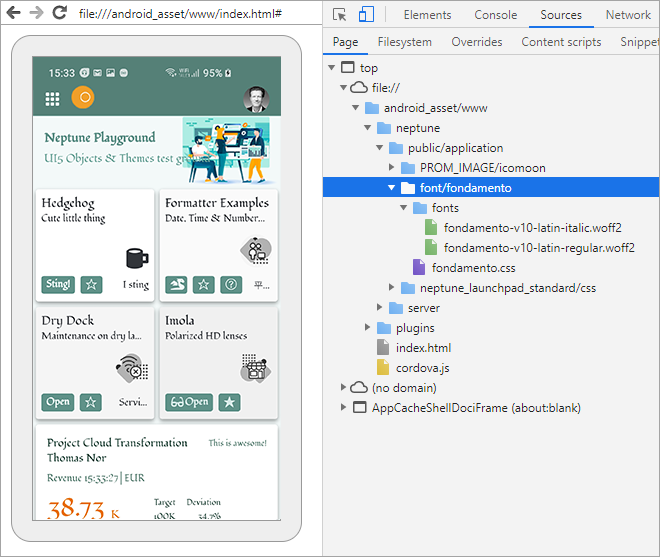Image resolution: width=660 pixels, height=557 pixels.
Task: Toggle the filled star on Imola tile
Action: pyautogui.click(x=229, y=402)
